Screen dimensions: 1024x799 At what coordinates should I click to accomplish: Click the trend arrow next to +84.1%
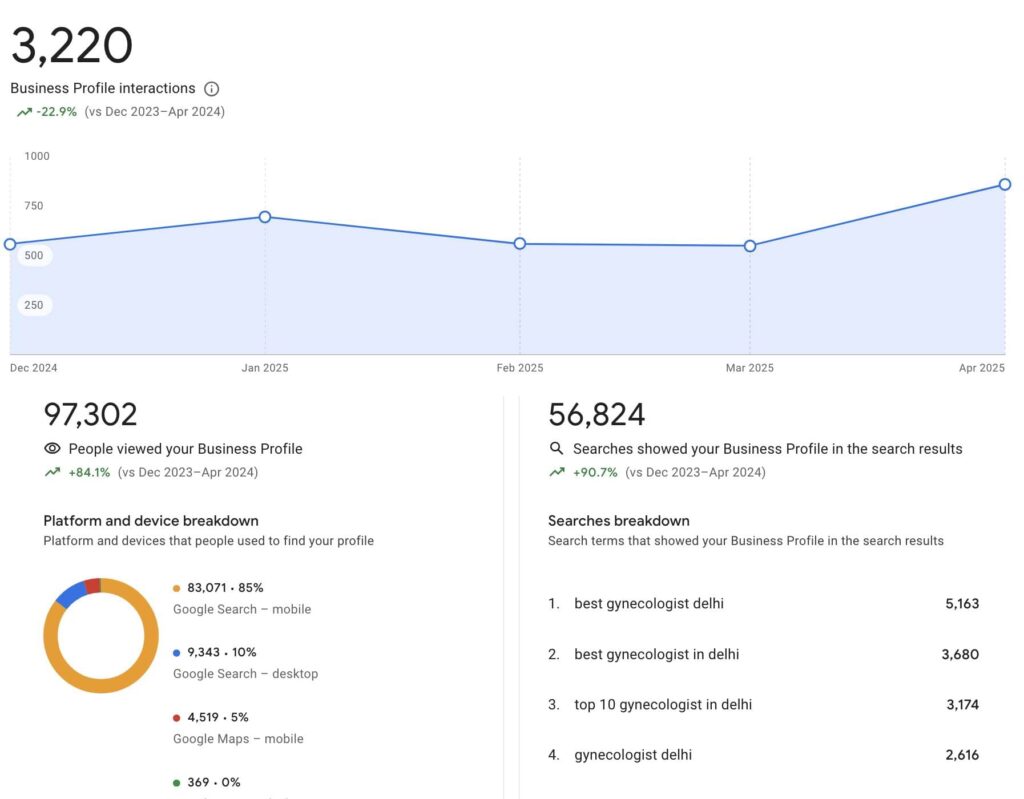(x=52, y=472)
